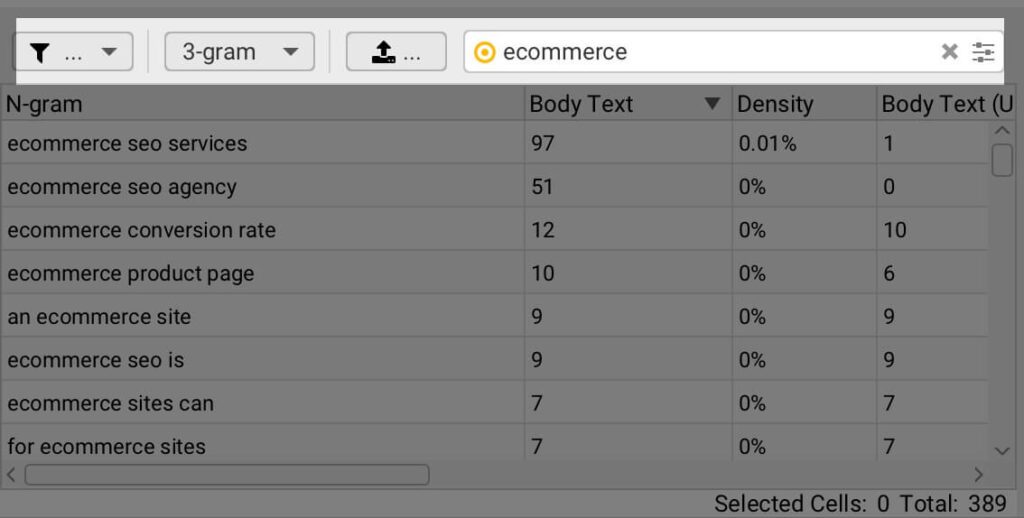Select the 'an ecommerce site' row
This screenshot has width=1024, height=518.
pos(494,317)
